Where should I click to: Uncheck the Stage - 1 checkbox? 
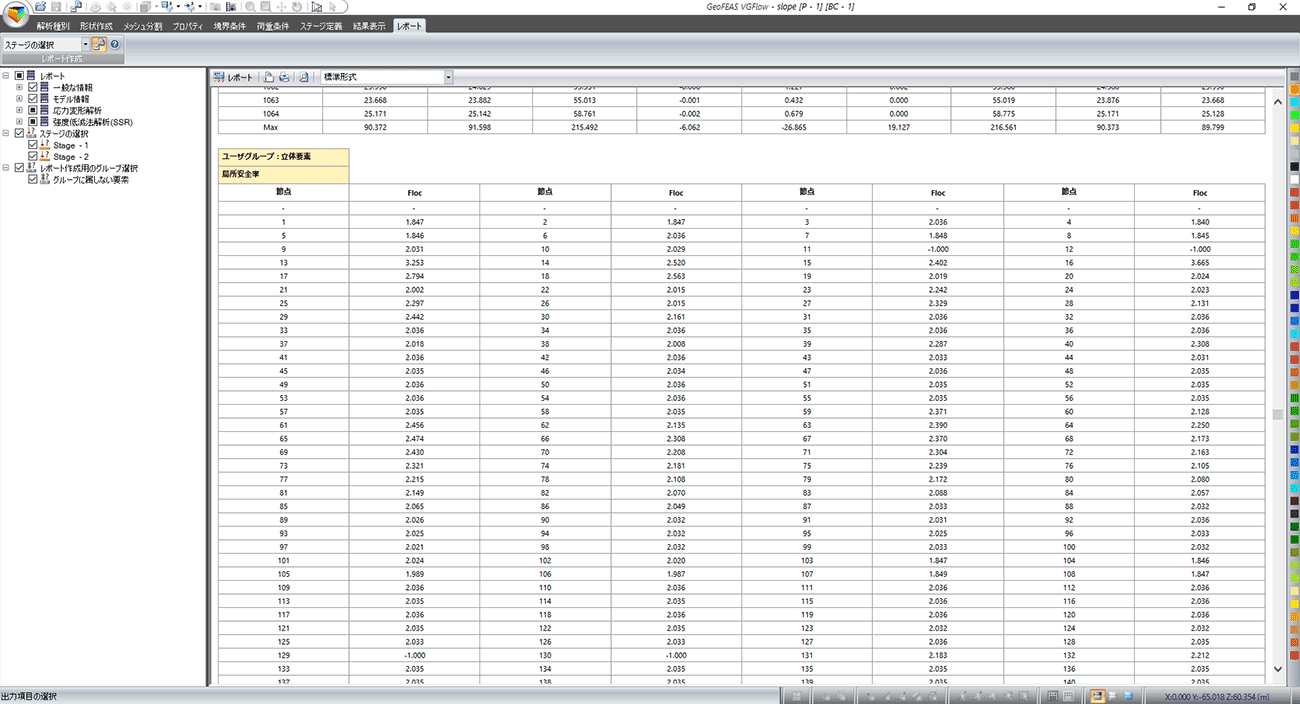pos(32,145)
